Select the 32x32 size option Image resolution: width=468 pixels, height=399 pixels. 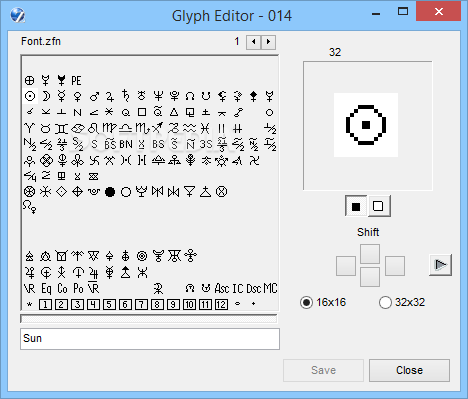pyautogui.click(x=402, y=302)
